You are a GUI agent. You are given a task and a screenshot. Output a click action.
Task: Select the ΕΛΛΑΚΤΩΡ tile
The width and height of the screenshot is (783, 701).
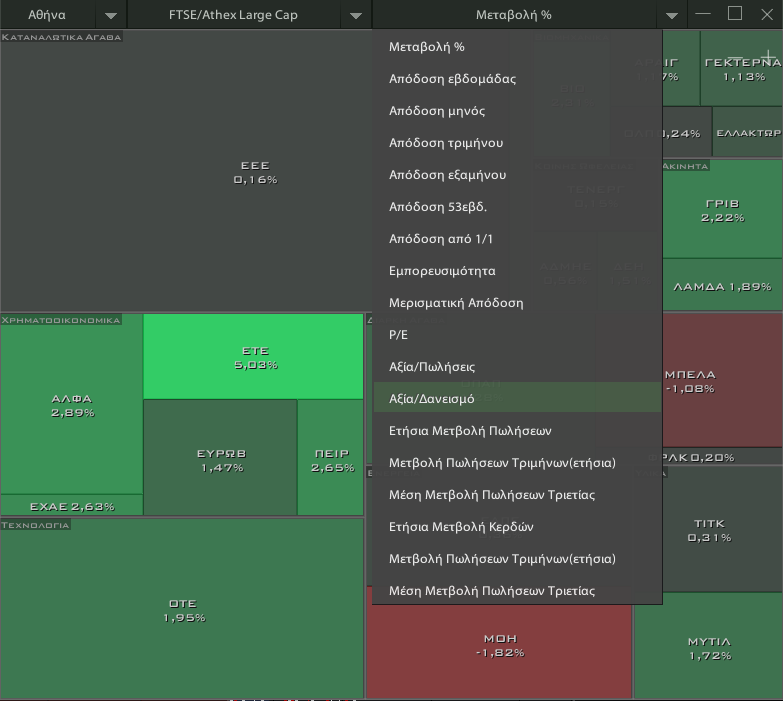click(x=748, y=132)
